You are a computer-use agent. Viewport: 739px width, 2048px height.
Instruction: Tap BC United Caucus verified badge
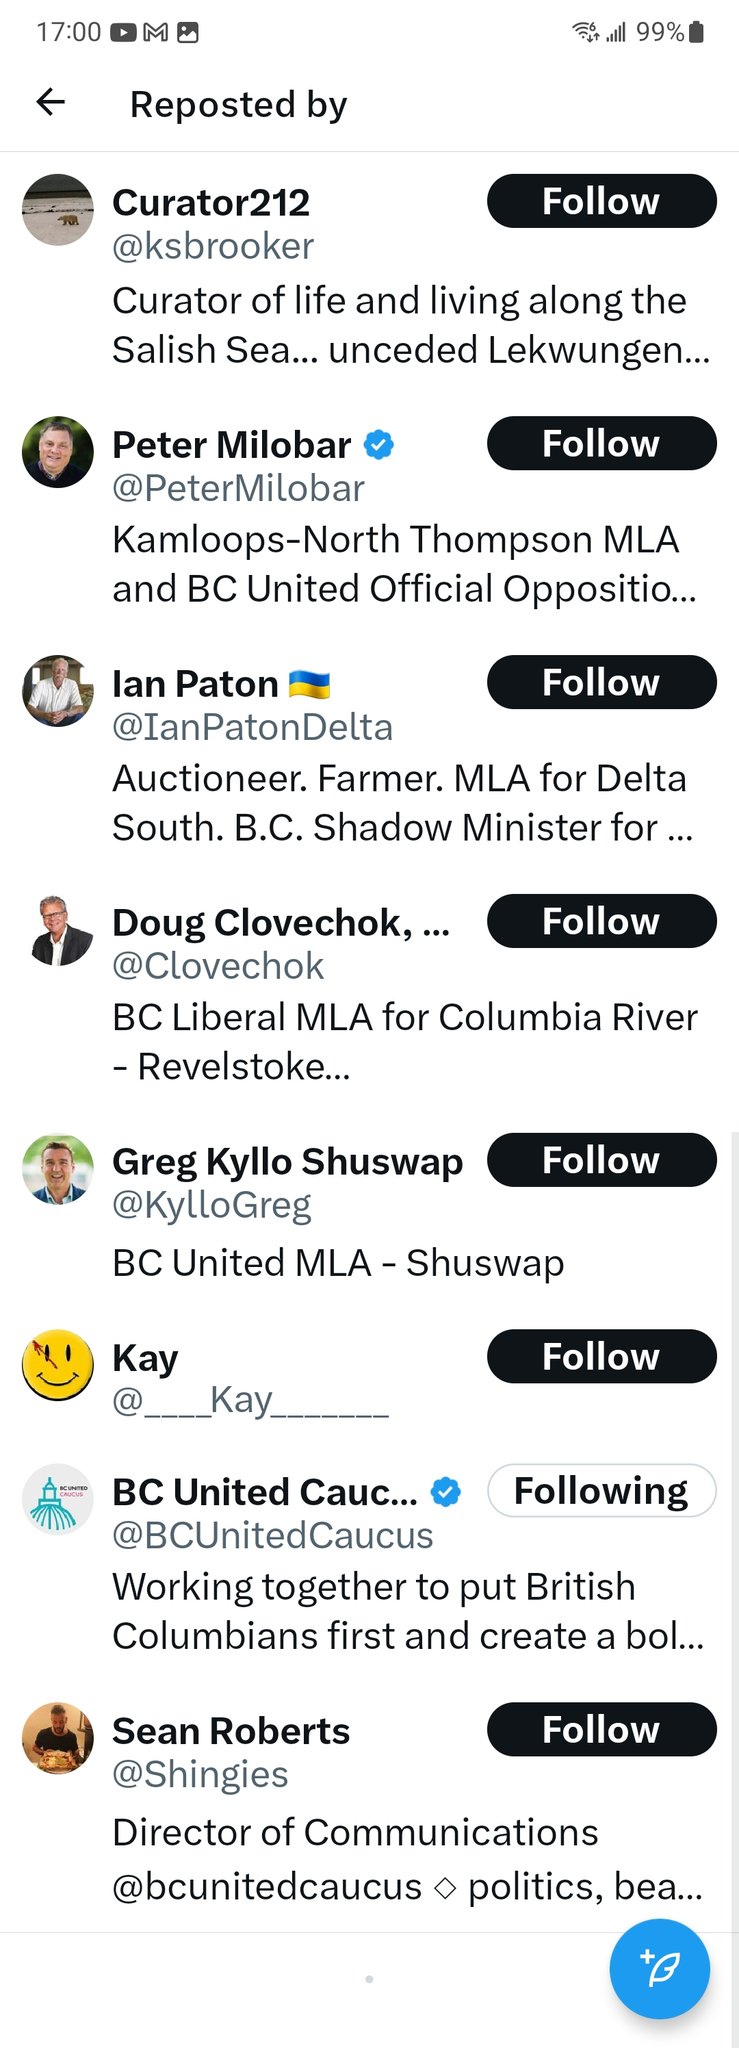pyautogui.click(x=446, y=1492)
